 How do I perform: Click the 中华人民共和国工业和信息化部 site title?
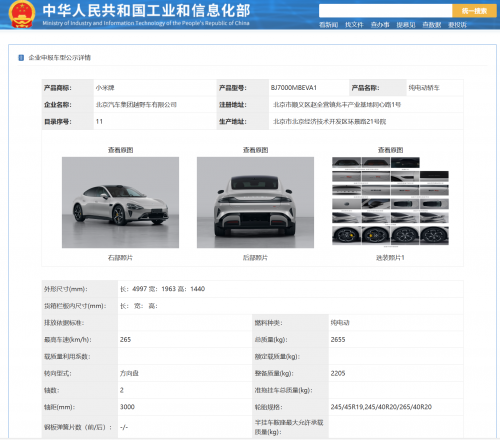146,11
